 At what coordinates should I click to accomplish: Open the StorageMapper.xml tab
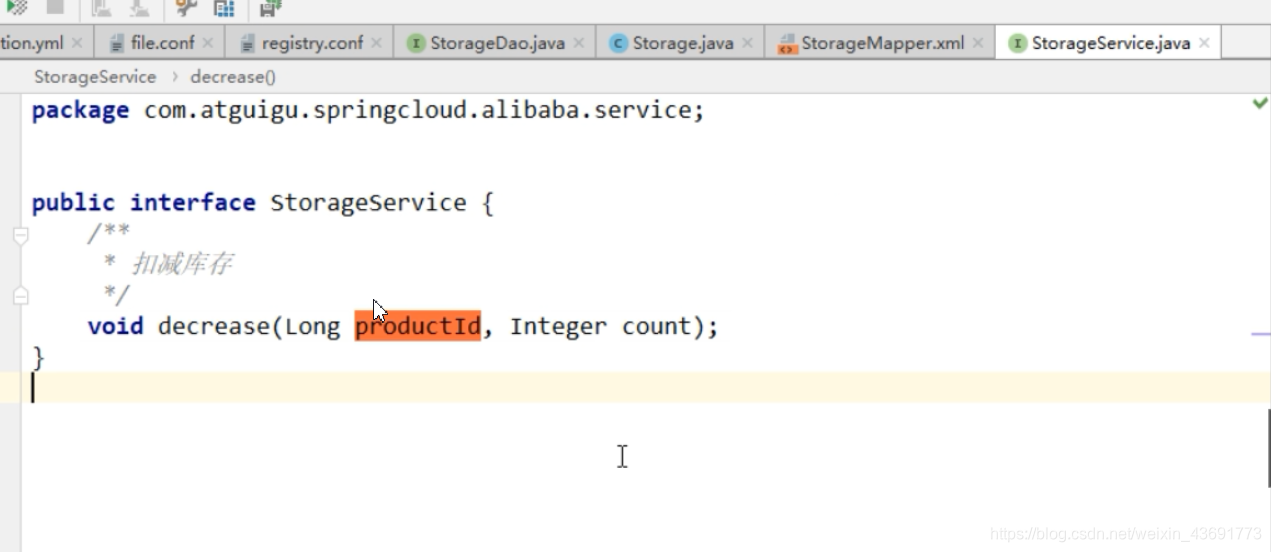tap(880, 43)
